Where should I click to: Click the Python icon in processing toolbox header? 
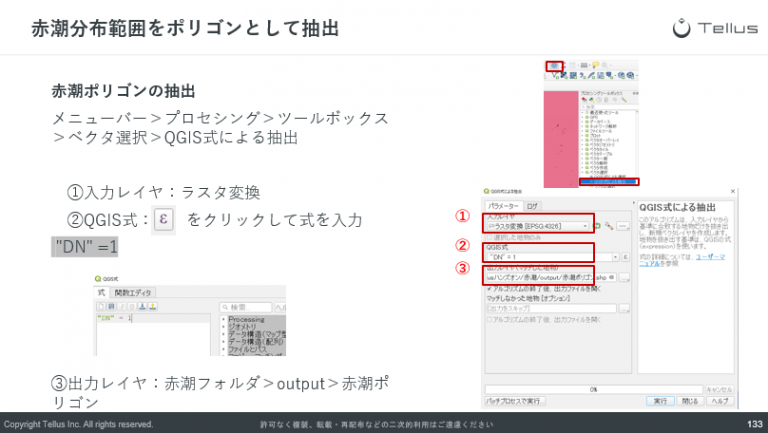coord(592,100)
